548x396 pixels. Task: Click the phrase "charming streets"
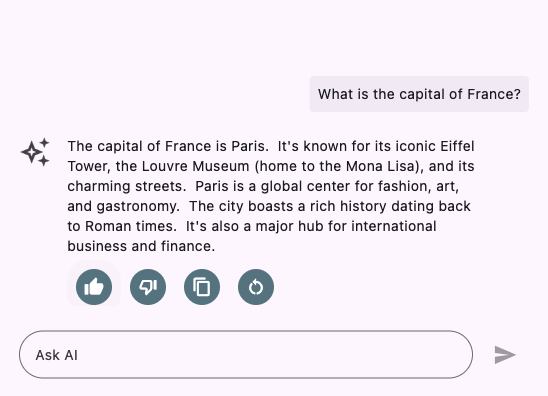[125, 186]
